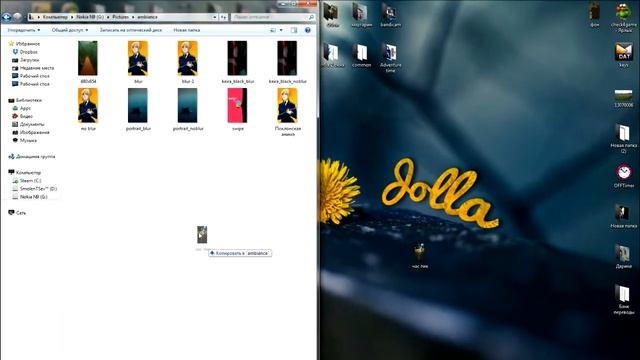Open the view options dropdown arrow
The image size is (640, 360).
click(281, 30)
